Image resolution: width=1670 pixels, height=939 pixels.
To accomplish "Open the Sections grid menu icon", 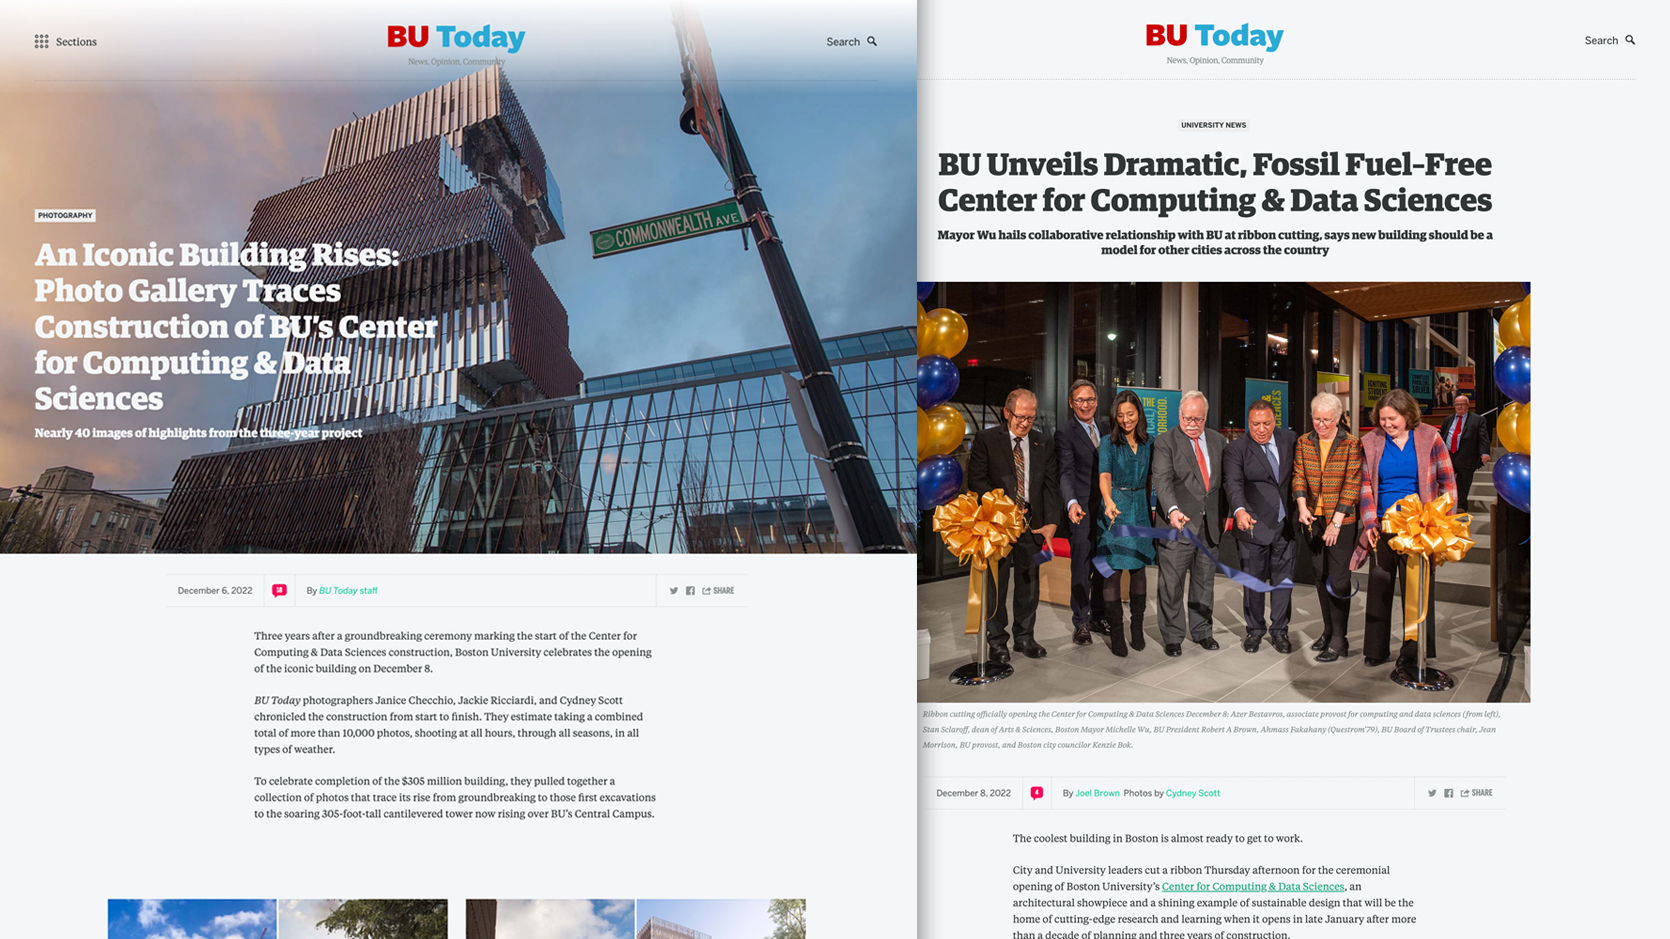I will click(41, 41).
